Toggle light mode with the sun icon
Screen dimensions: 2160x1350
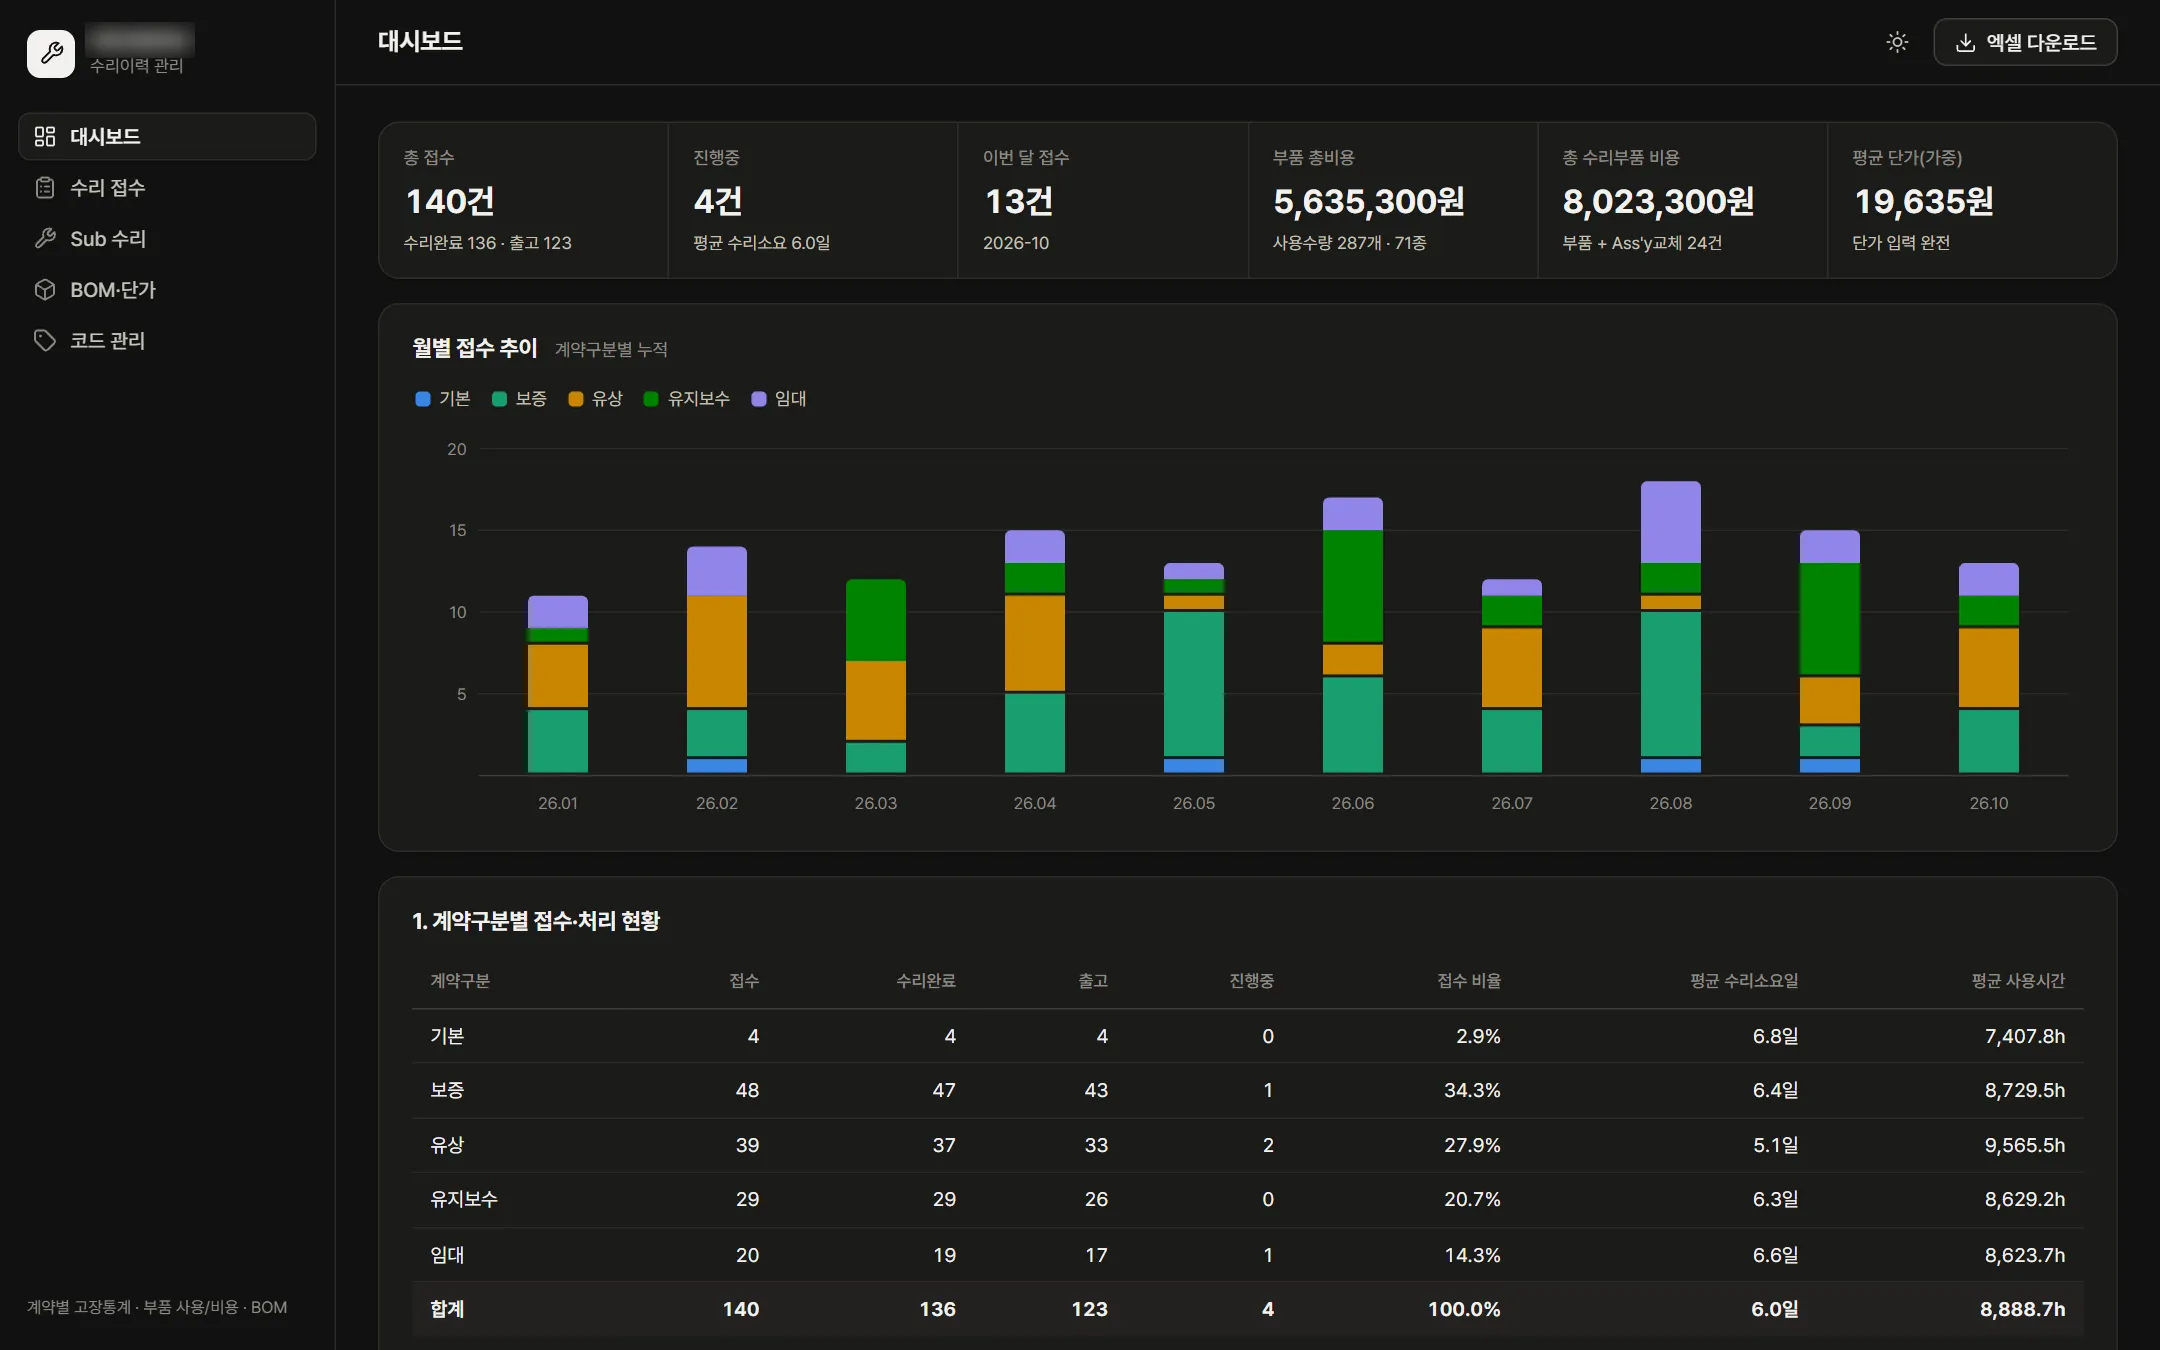(x=1897, y=42)
